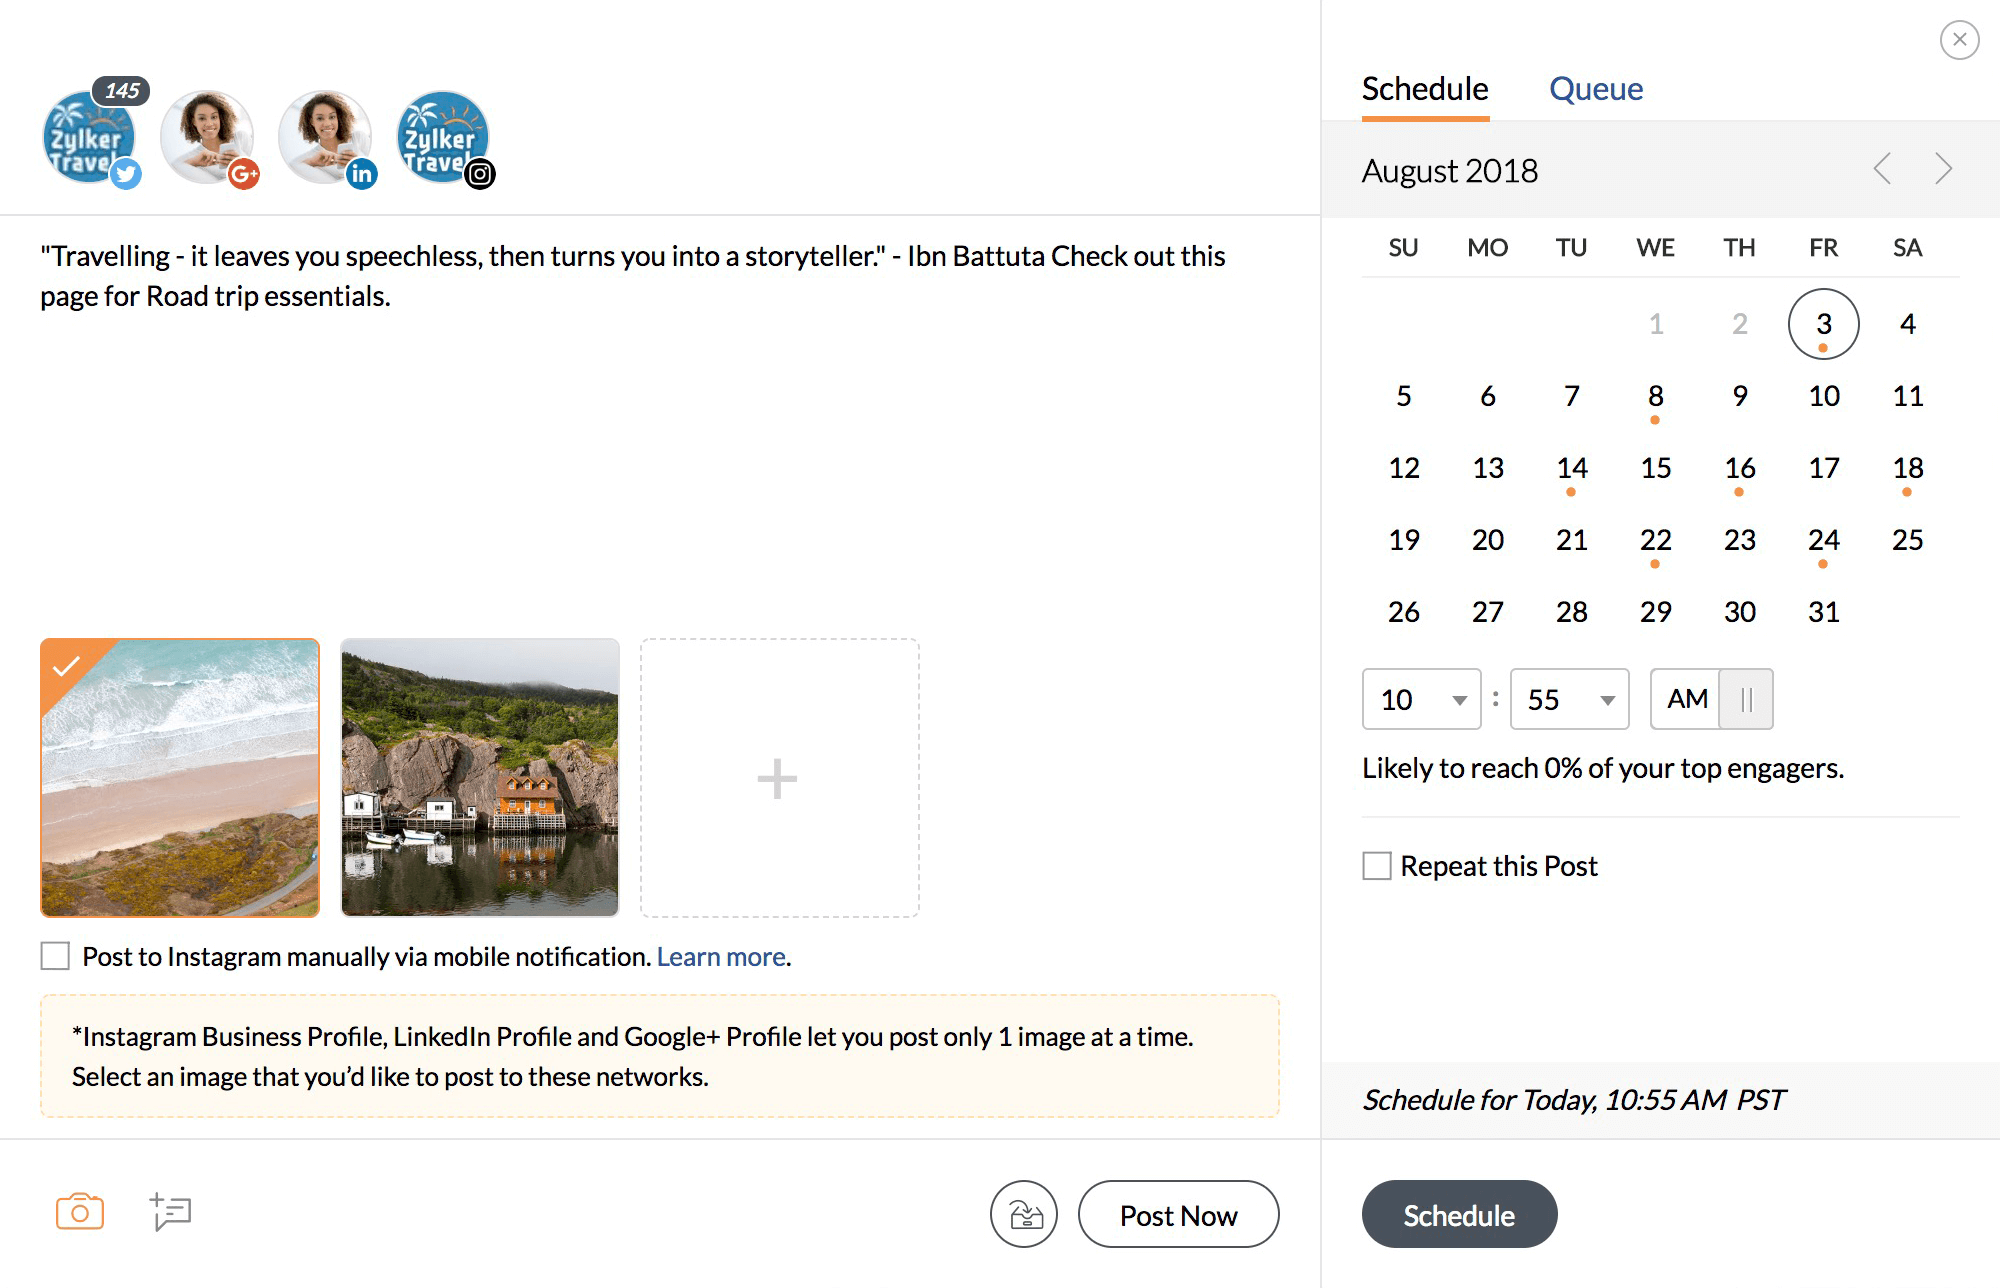This screenshot has height=1288, width=2000.
Task: Save post to drafts with the tray icon
Action: [1024, 1214]
